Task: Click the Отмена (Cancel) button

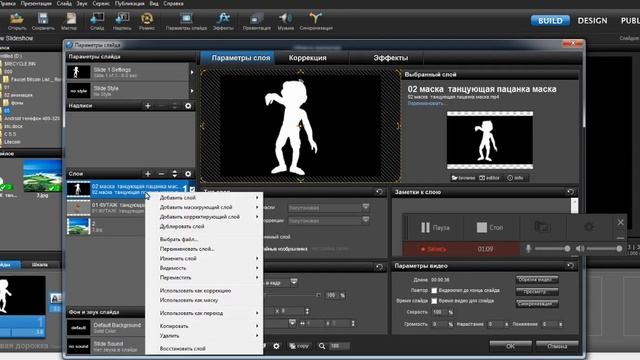Action: point(557,346)
